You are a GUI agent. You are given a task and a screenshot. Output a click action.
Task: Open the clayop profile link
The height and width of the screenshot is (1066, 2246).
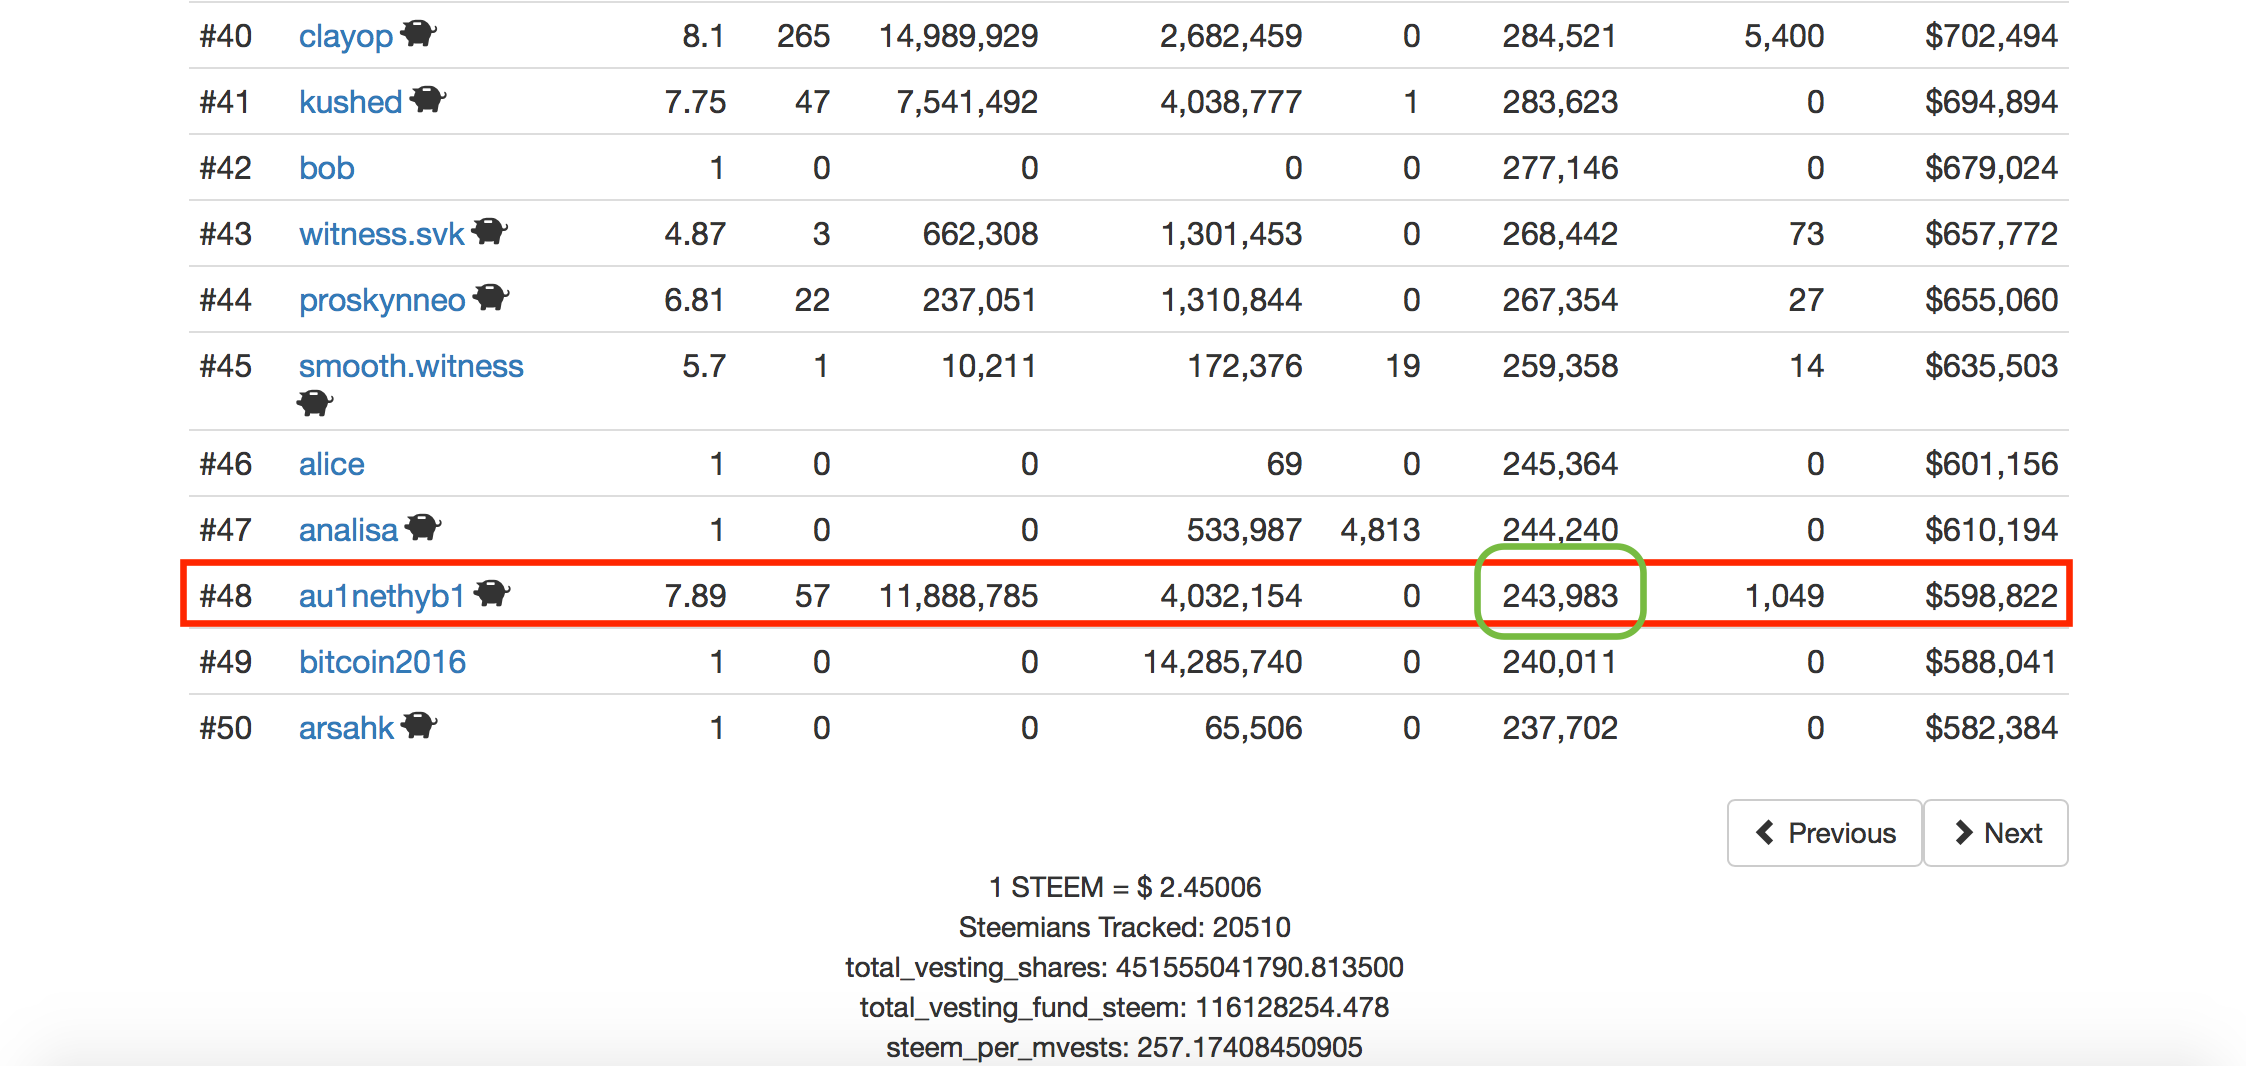point(346,37)
